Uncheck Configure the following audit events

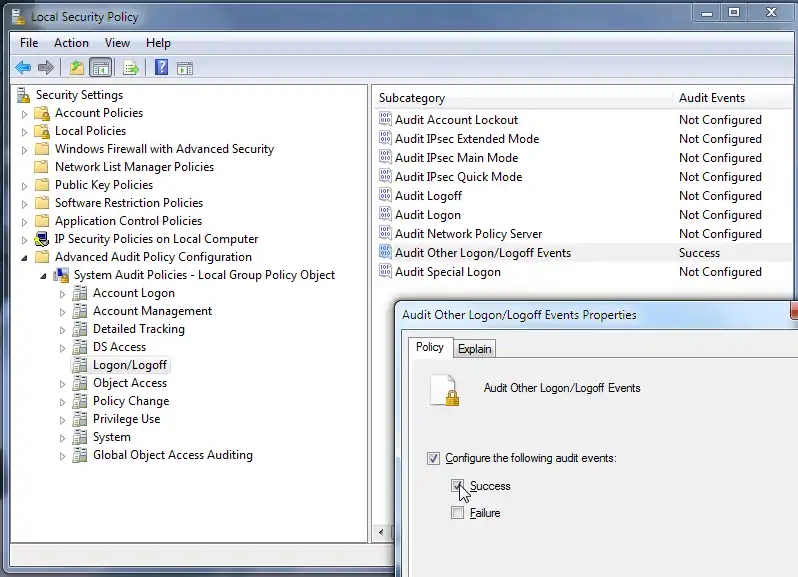(433, 458)
